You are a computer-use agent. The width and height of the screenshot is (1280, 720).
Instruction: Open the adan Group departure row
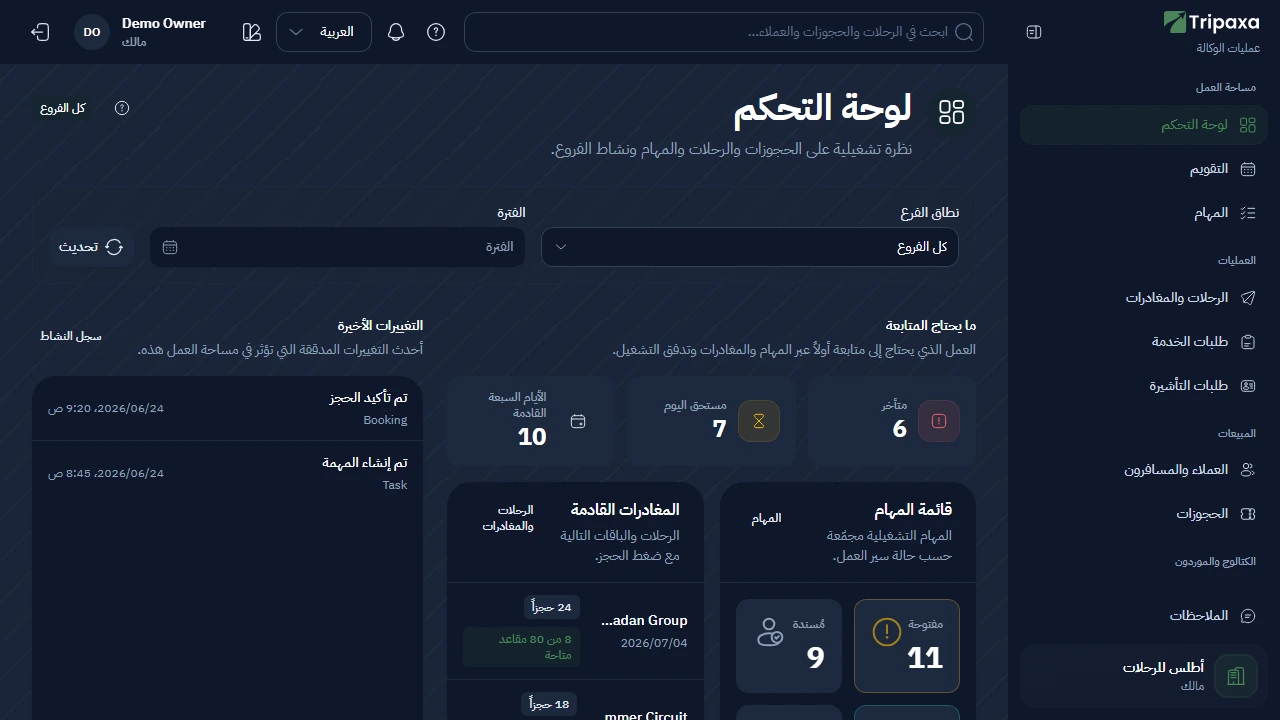coord(575,632)
